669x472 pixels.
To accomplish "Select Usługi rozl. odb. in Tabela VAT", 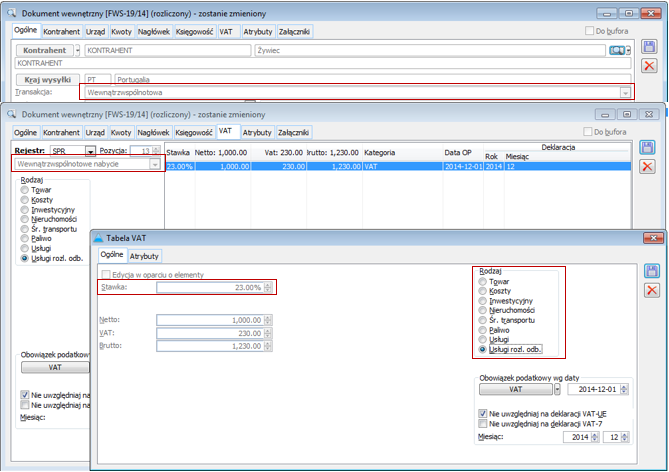I will click(x=483, y=350).
